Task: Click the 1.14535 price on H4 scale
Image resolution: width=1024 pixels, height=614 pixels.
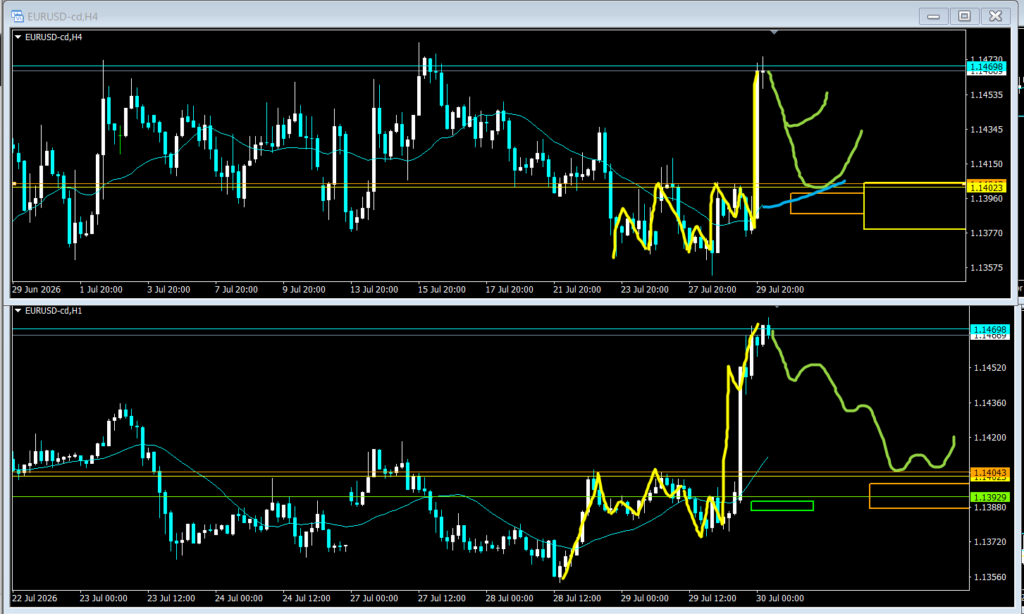Action: (x=986, y=95)
